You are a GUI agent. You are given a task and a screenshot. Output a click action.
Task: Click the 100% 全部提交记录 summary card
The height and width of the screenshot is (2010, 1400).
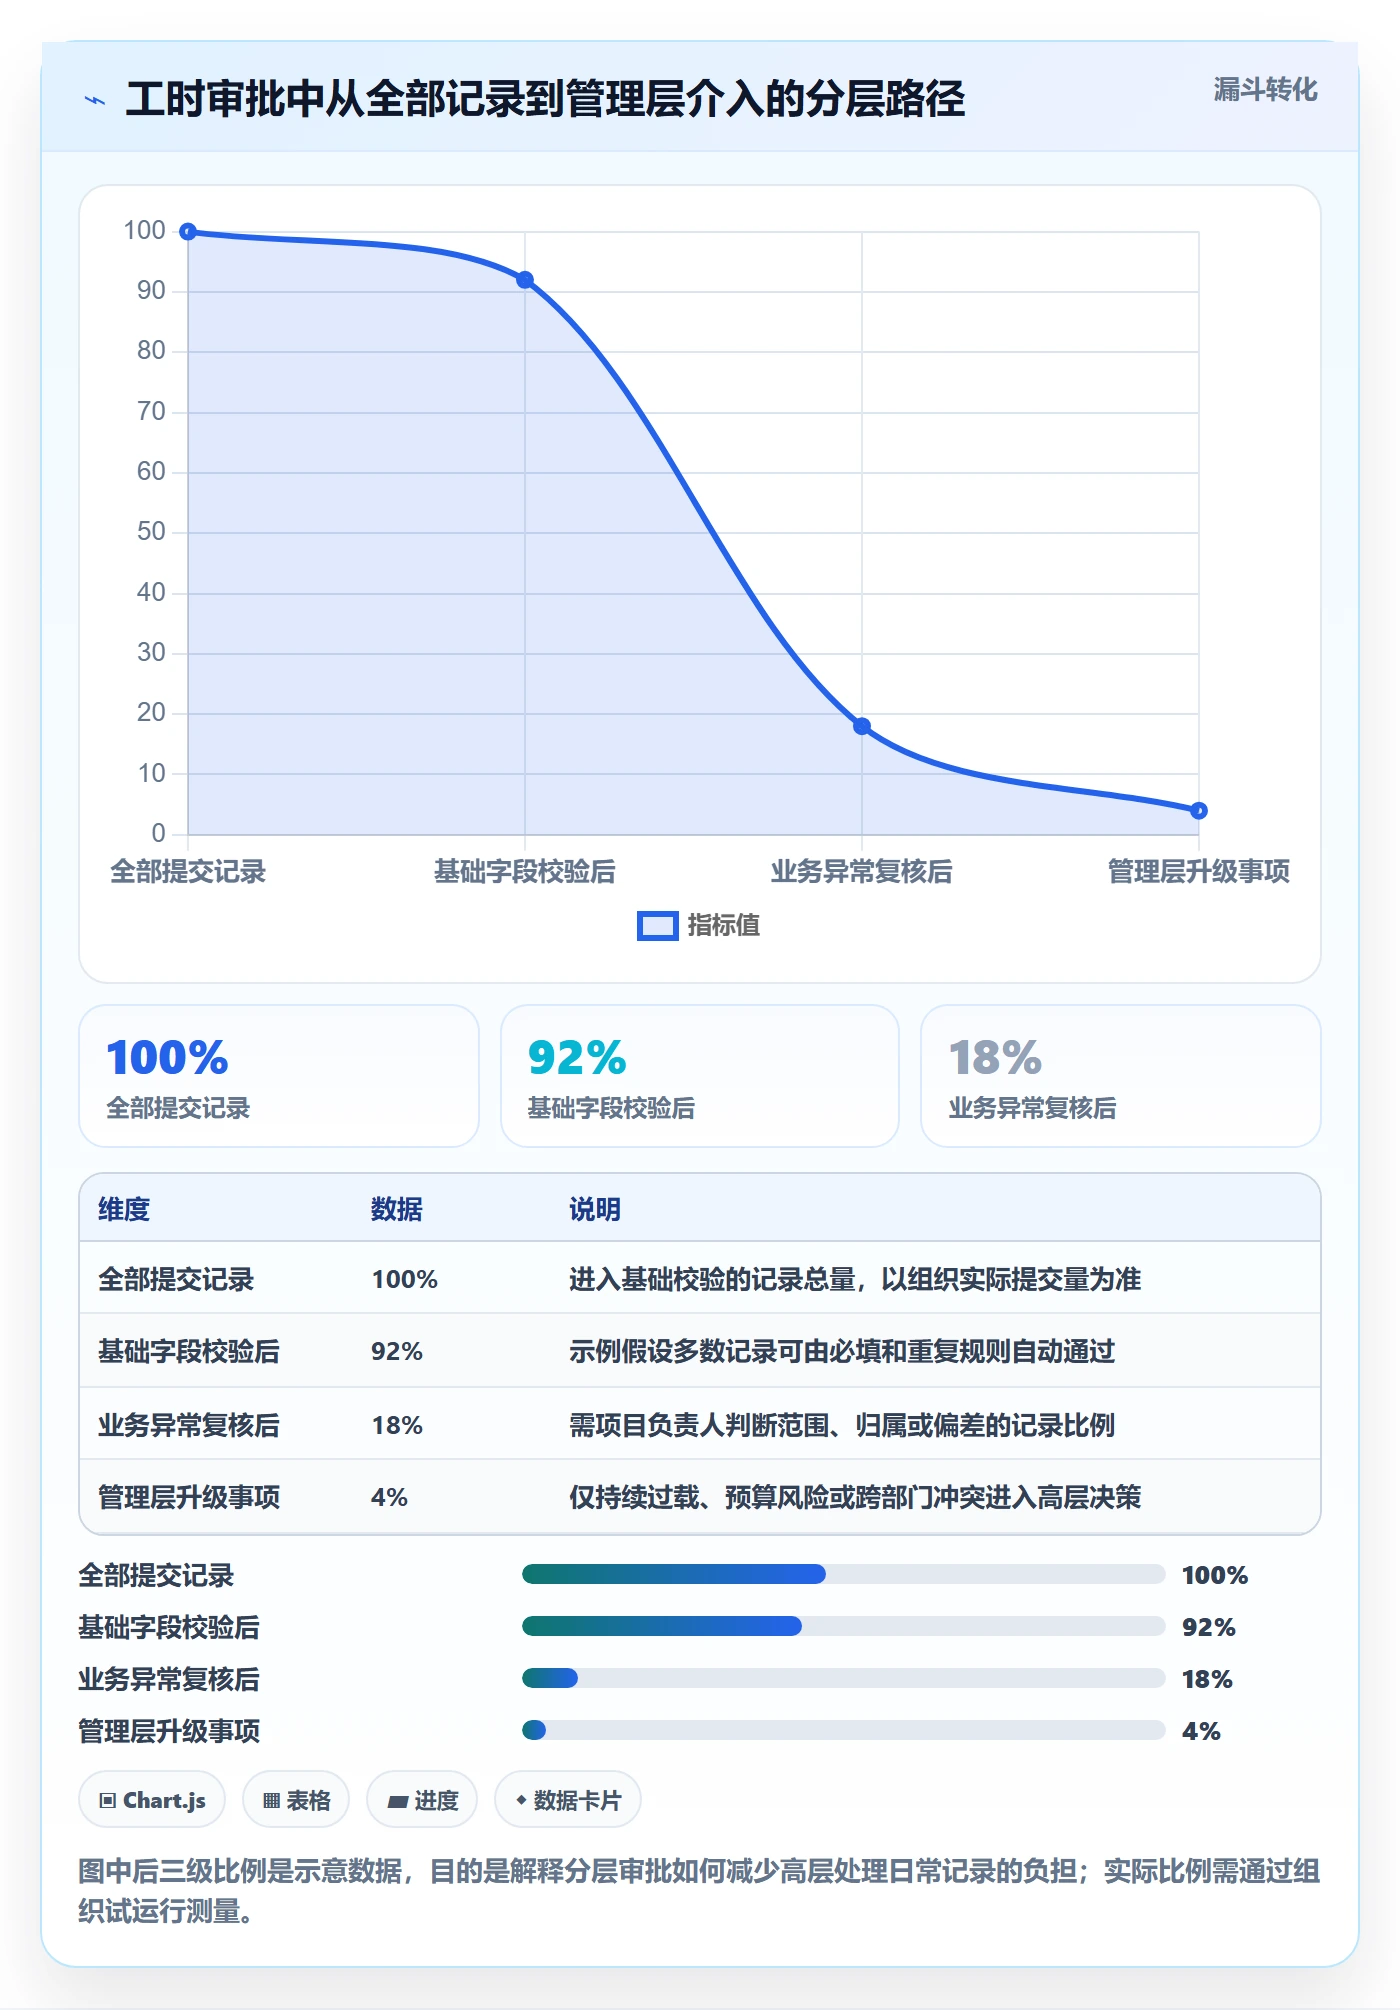[x=279, y=1076]
